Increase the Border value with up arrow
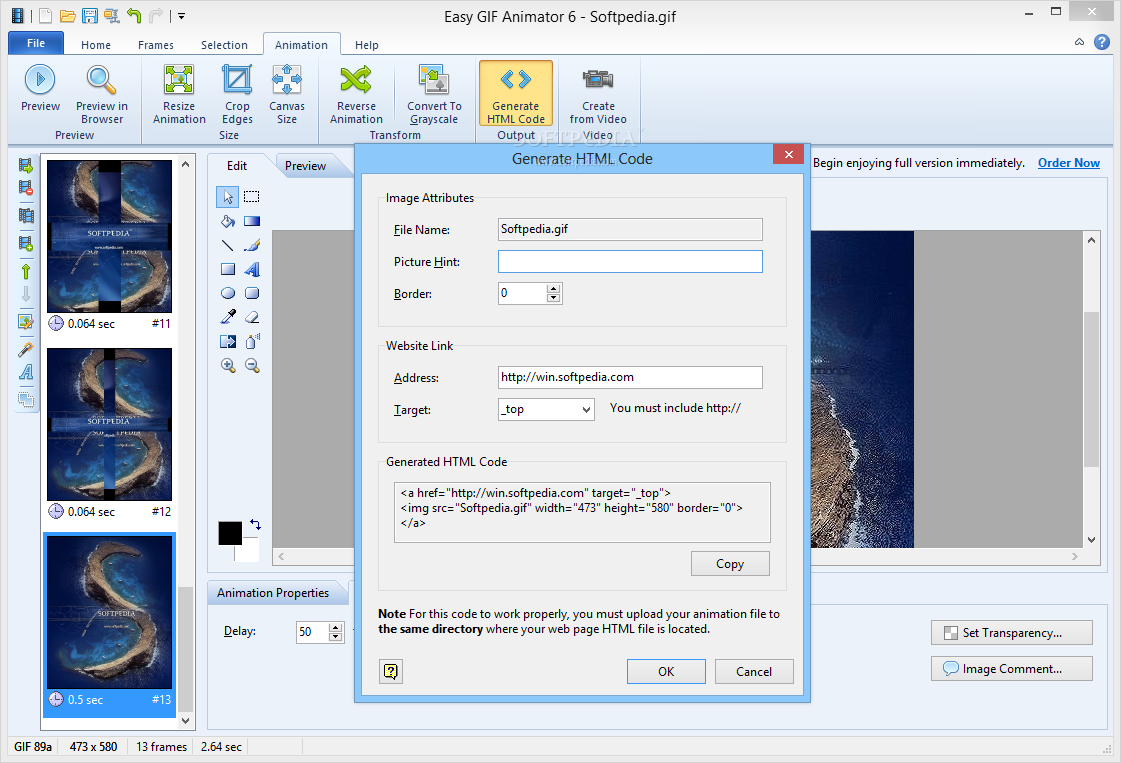The image size is (1121, 763). pyautogui.click(x=553, y=288)
